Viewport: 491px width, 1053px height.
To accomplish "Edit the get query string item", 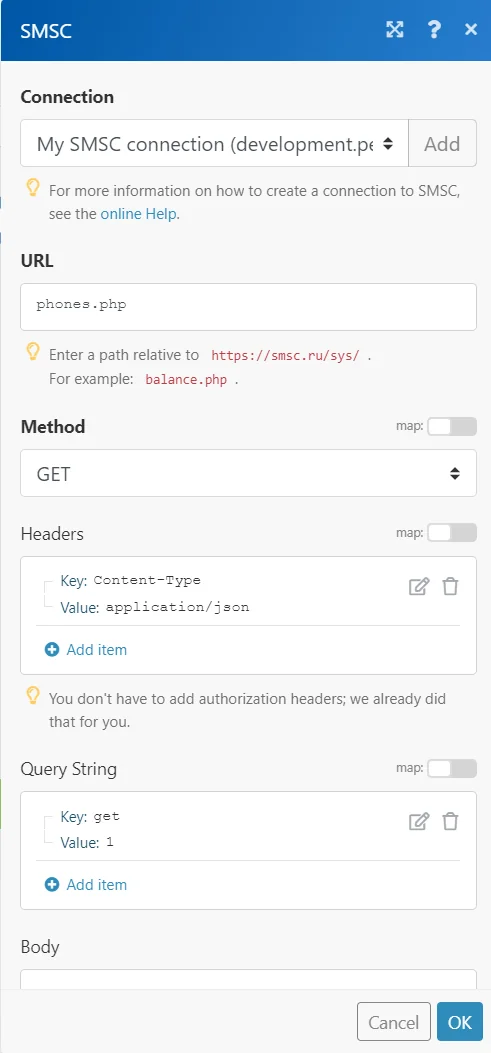I will (x=418, y=821).
